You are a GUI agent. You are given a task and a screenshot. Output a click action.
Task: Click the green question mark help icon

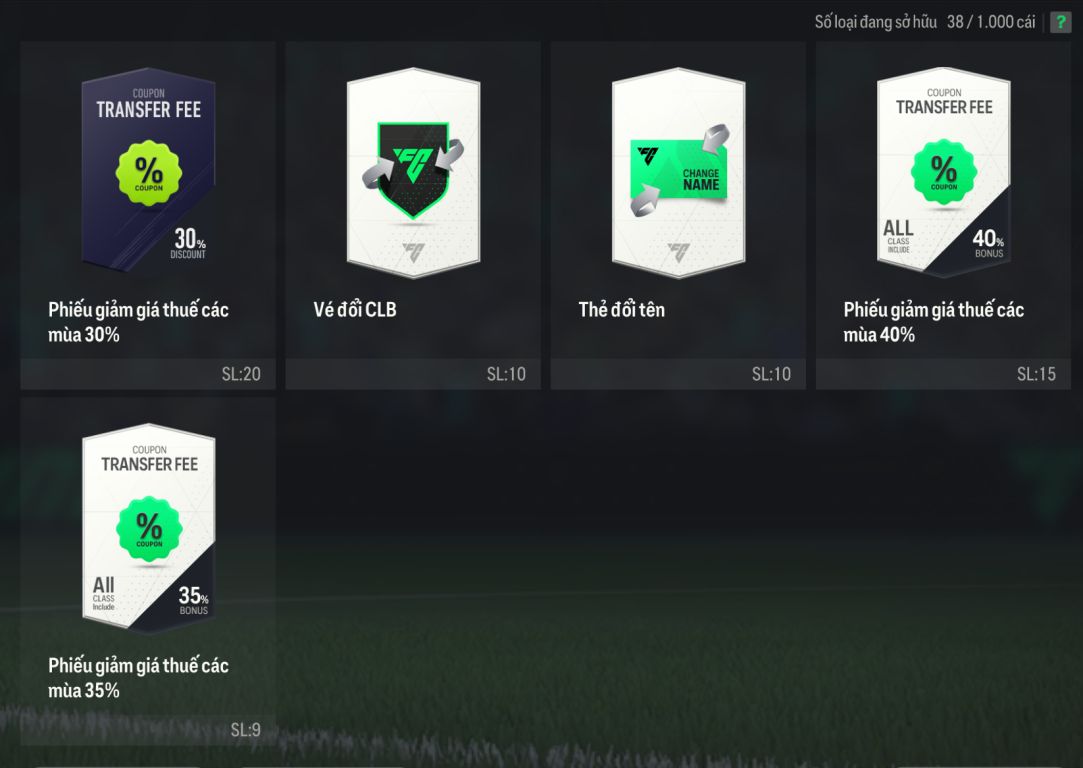click(1060, 22)
